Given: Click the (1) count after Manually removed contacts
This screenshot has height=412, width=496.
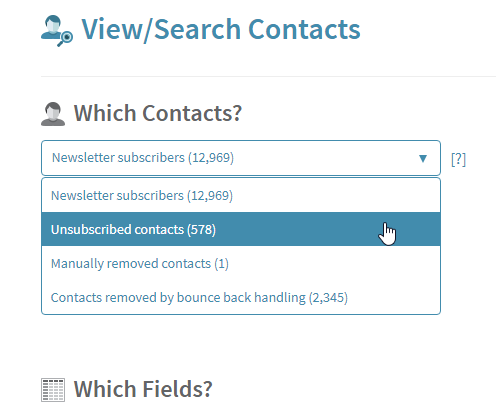Looking at the screenshot, I should [221, 264].
